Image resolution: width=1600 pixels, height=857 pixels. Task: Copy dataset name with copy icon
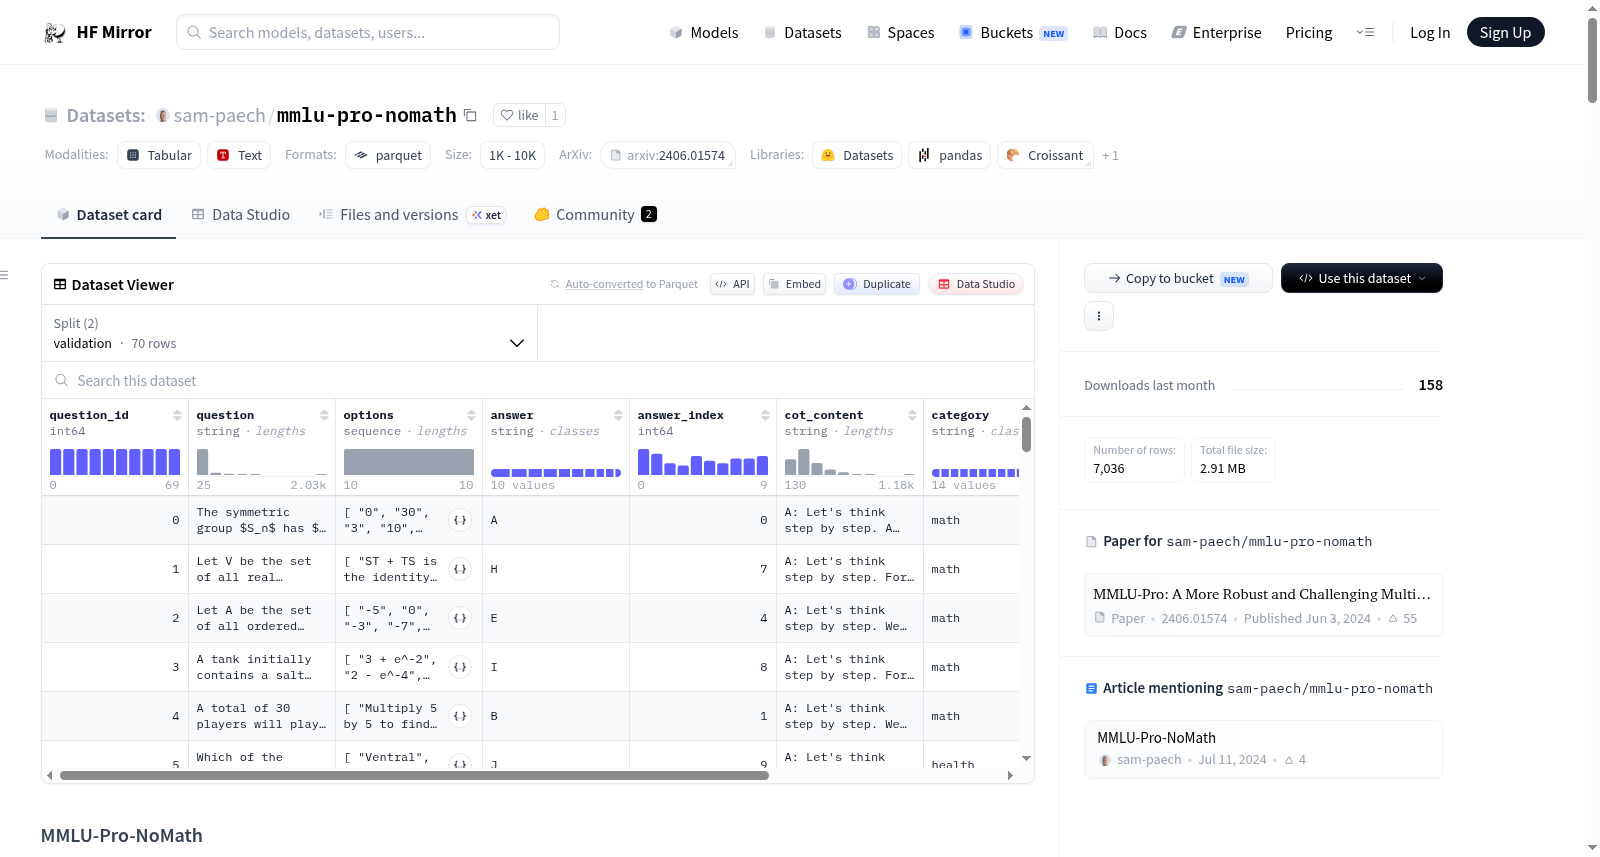click(x=470, y=115)
